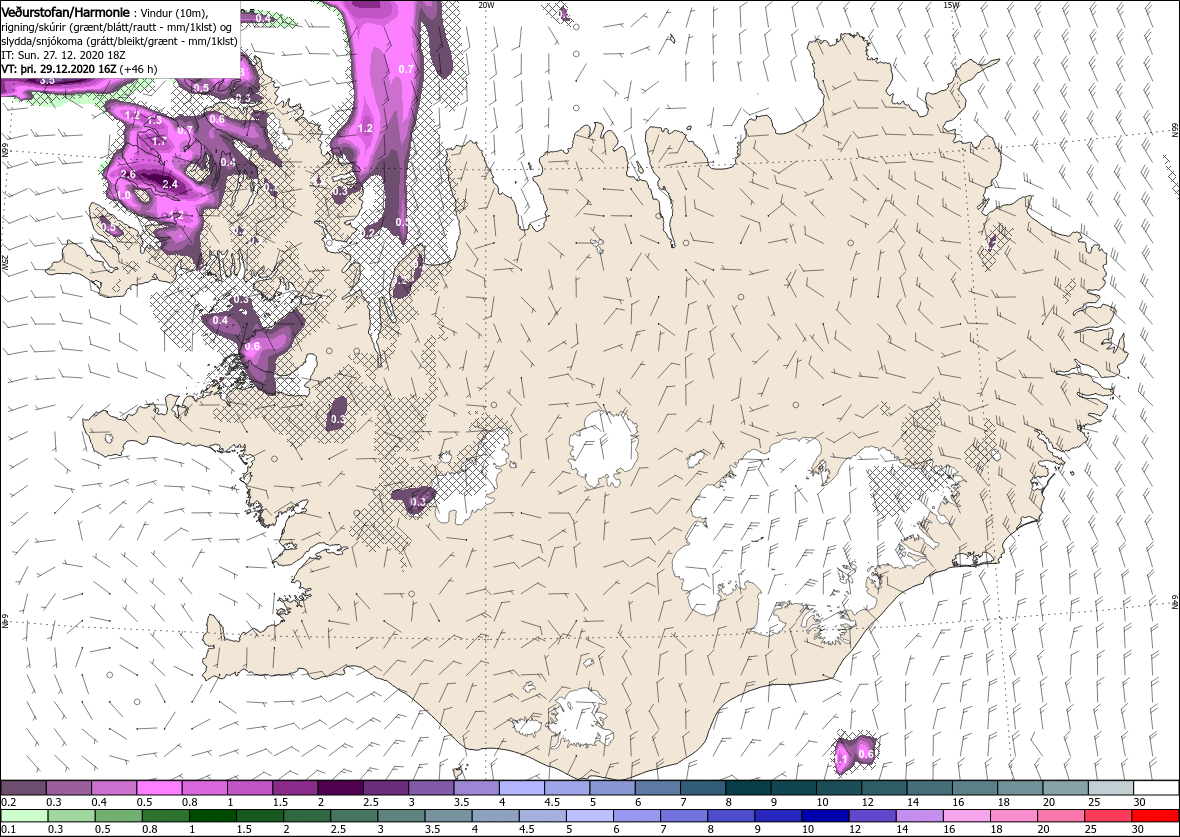Select bottom legend swatch between 0.1 and 0.3
Image resolution: width=1180 pixels, height=837 pixels.
24,816
